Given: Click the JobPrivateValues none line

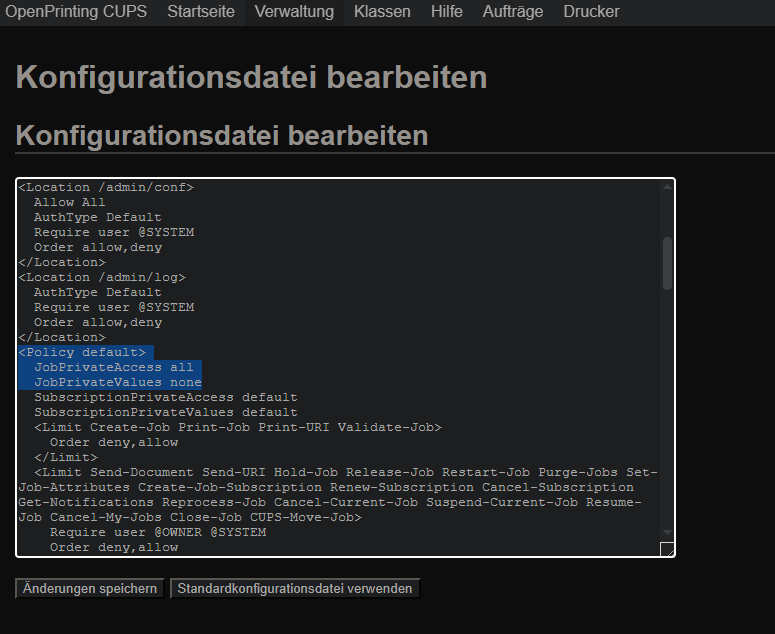Looking at the screenshot, I should [117, 382].
